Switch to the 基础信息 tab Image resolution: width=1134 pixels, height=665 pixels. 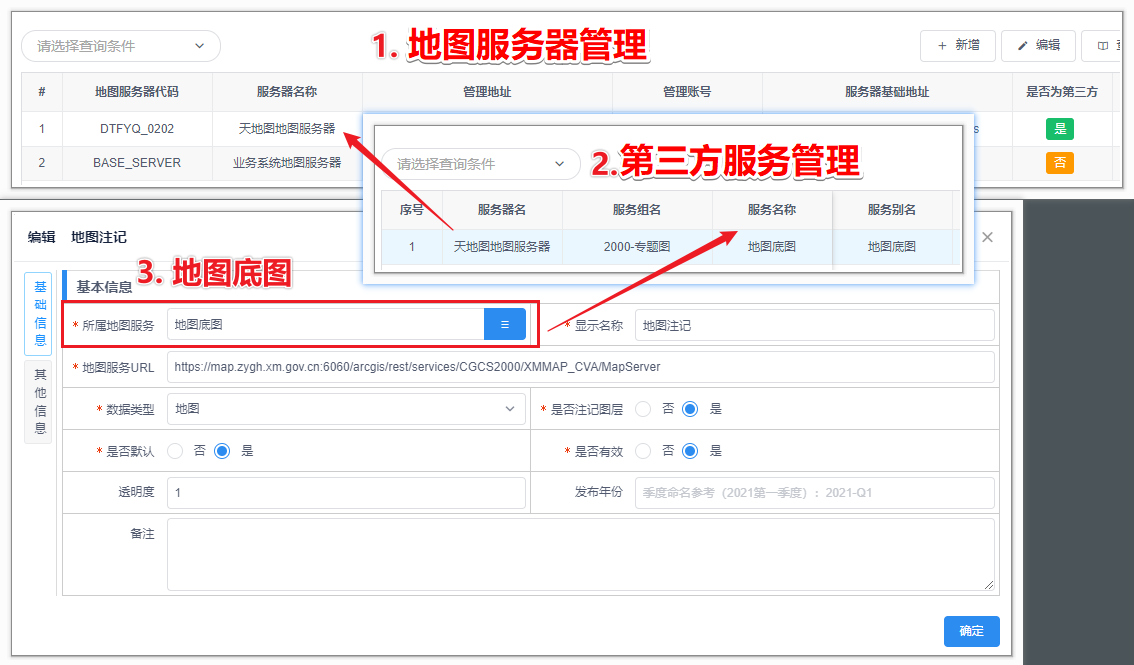39,313
